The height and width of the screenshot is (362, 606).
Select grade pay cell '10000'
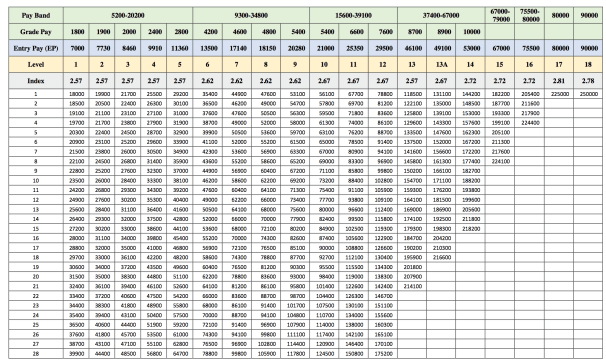pyautogui.click(x=470, y=32)
